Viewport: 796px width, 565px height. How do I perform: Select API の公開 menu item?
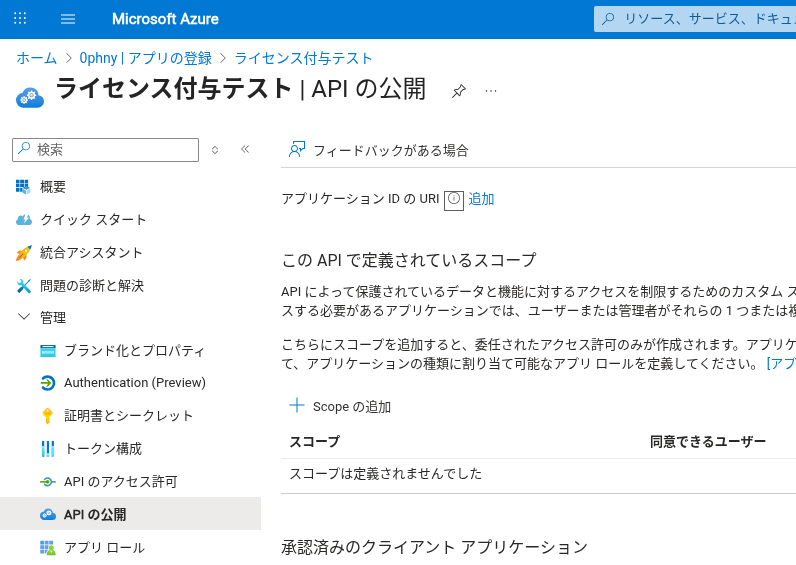coord(130,514)
